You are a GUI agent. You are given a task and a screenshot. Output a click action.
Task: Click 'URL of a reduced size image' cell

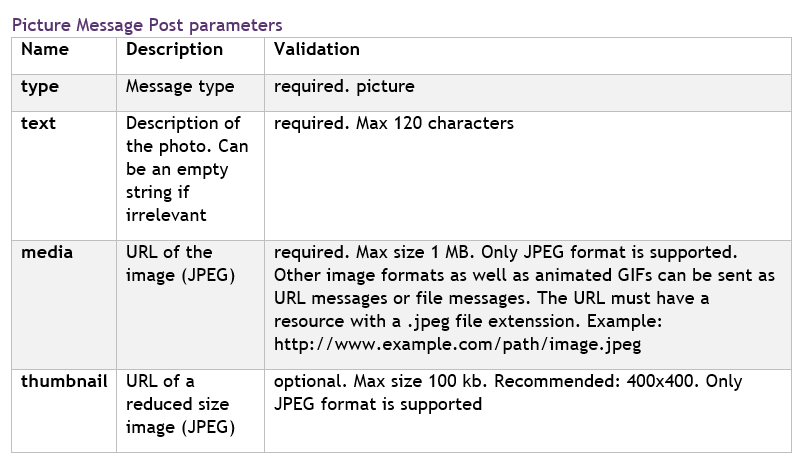click(180, 404)
